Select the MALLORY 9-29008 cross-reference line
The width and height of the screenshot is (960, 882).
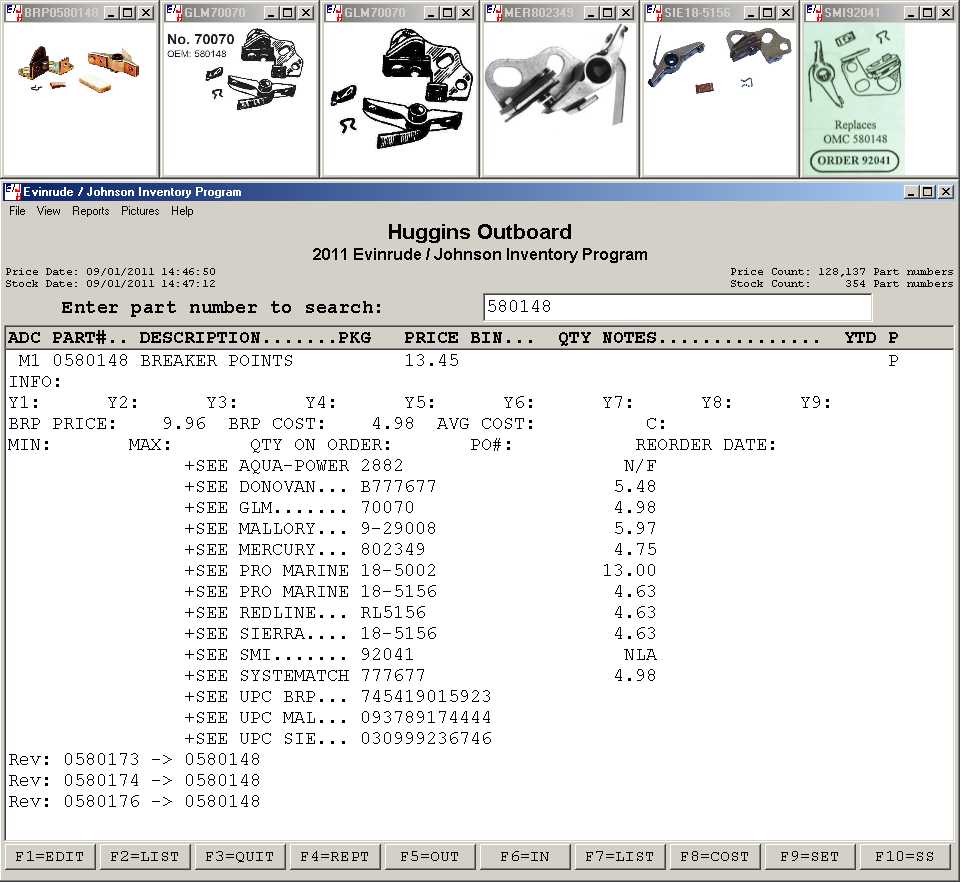pyautogui.click(x=420, y=528)
